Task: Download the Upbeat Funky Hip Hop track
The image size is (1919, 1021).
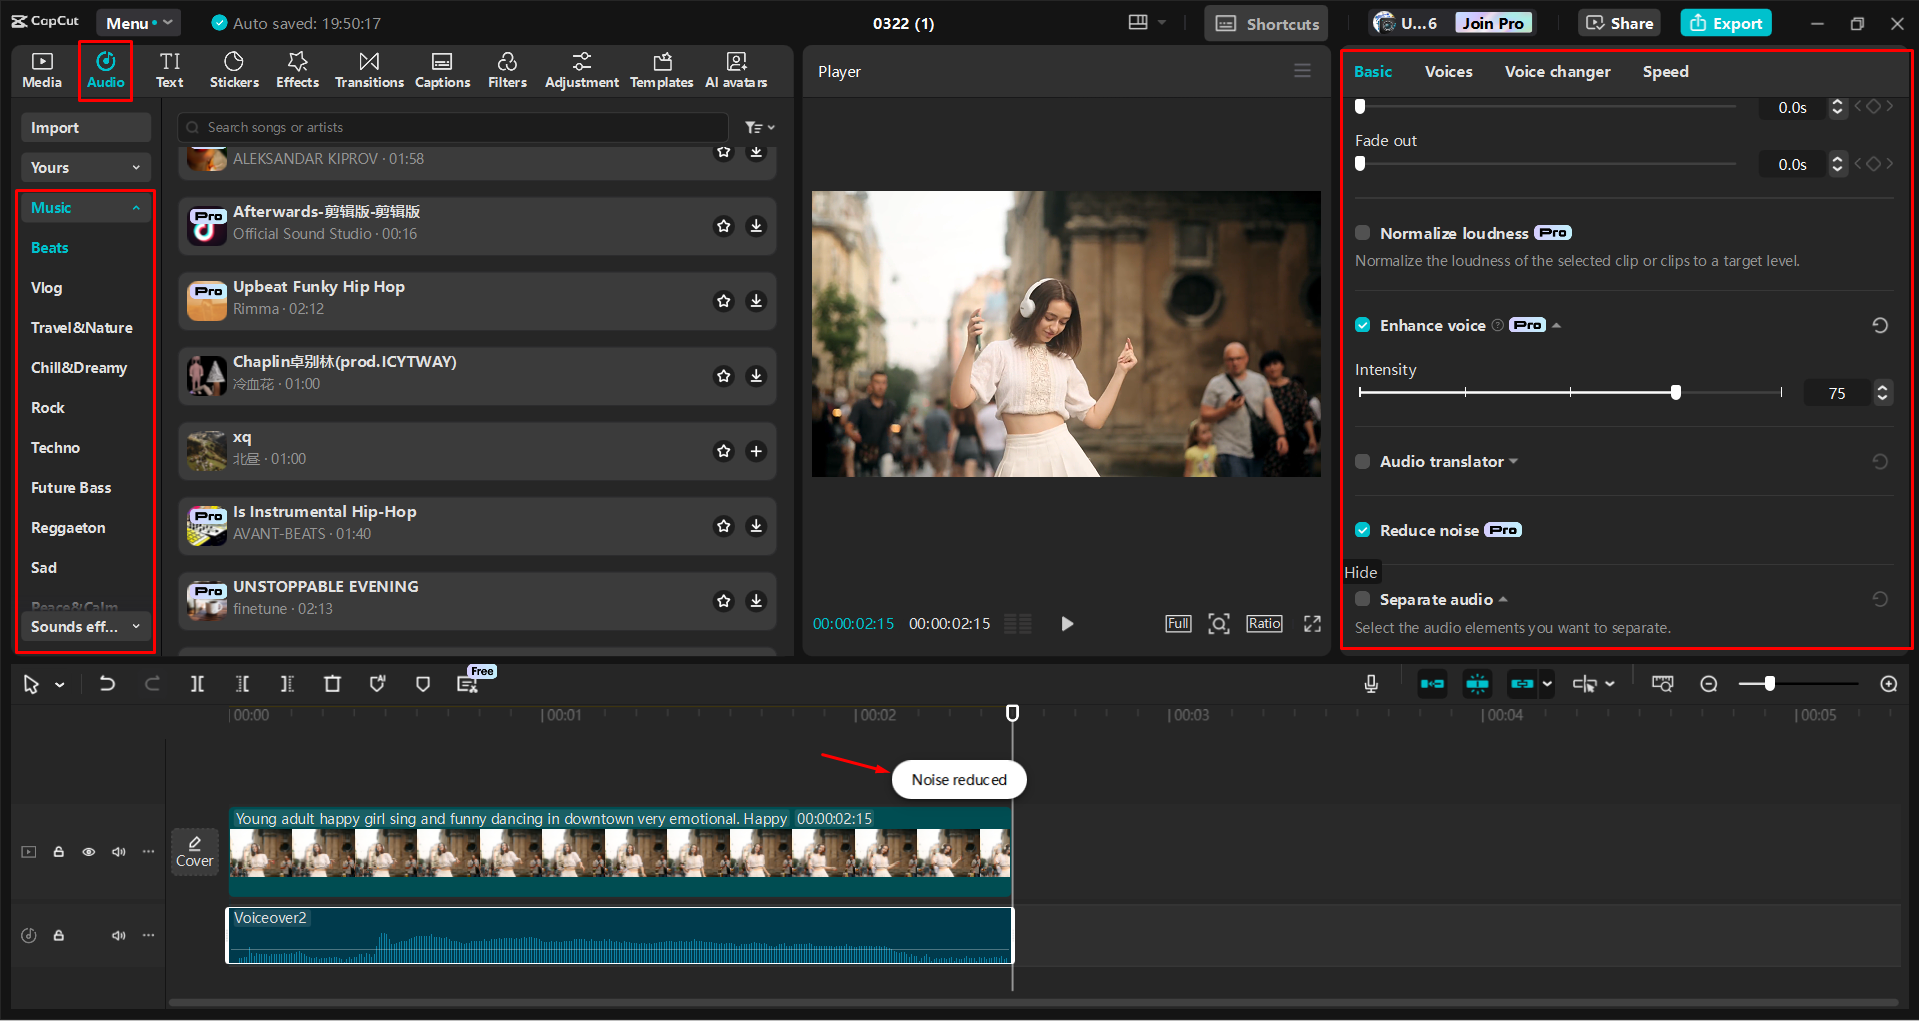Action: click(756, 300)
